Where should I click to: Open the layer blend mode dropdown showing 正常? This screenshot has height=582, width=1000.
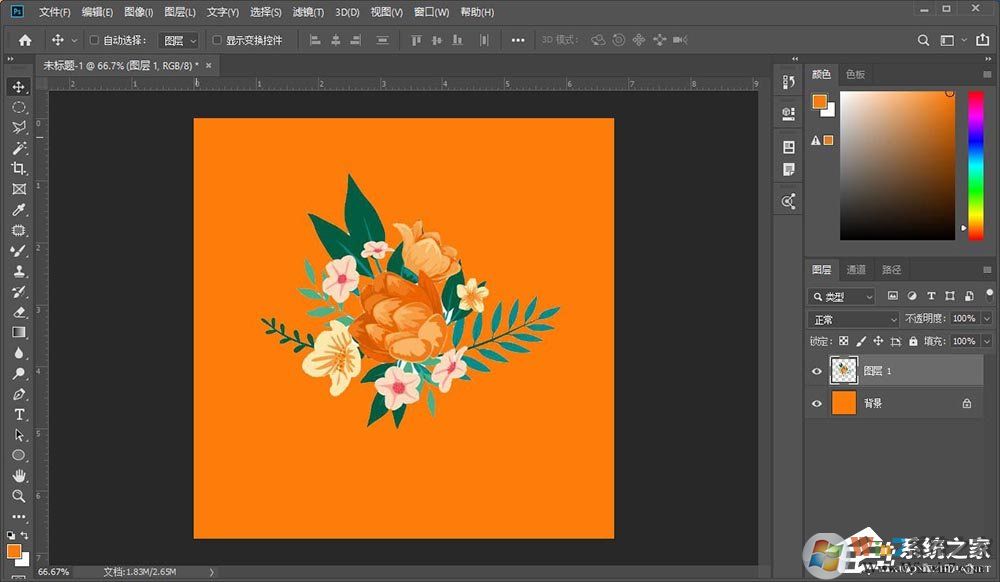852,318
